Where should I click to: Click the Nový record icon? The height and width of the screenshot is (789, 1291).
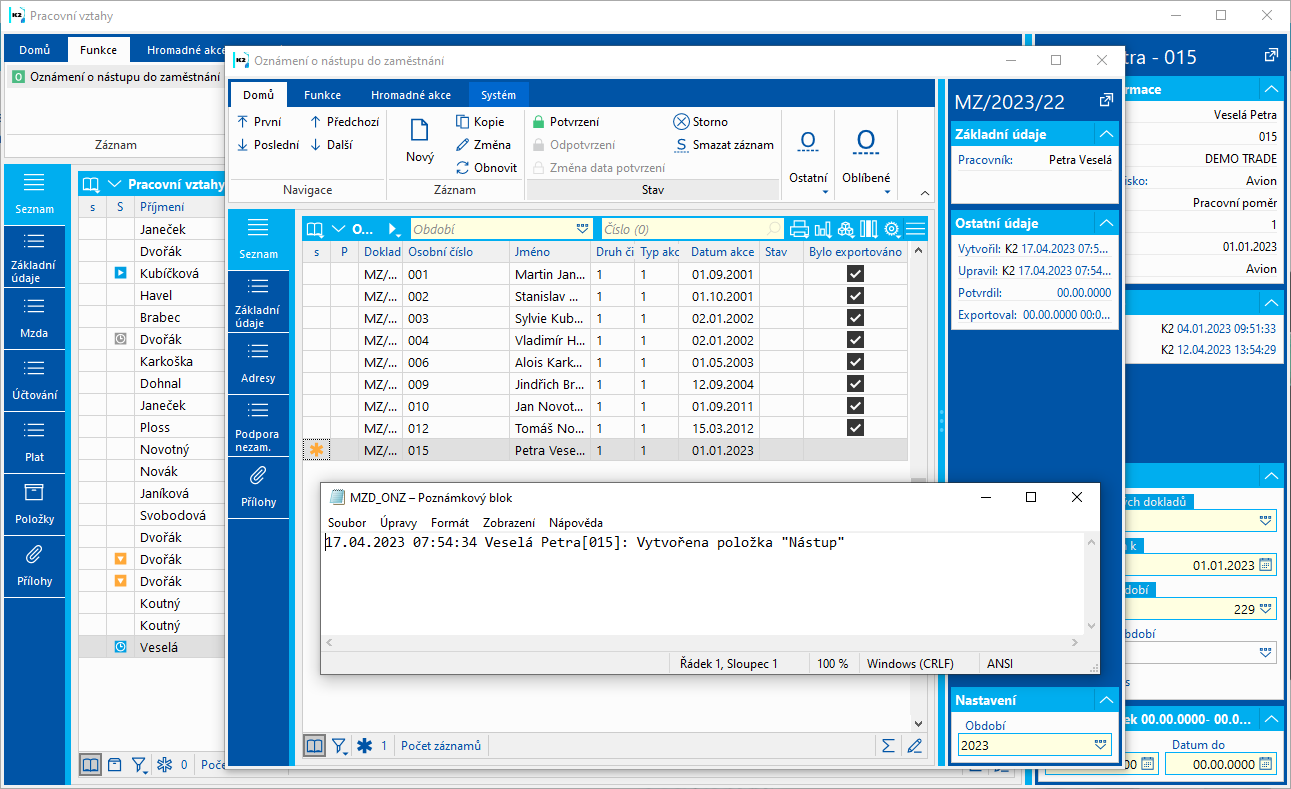(x=420, y=131)
